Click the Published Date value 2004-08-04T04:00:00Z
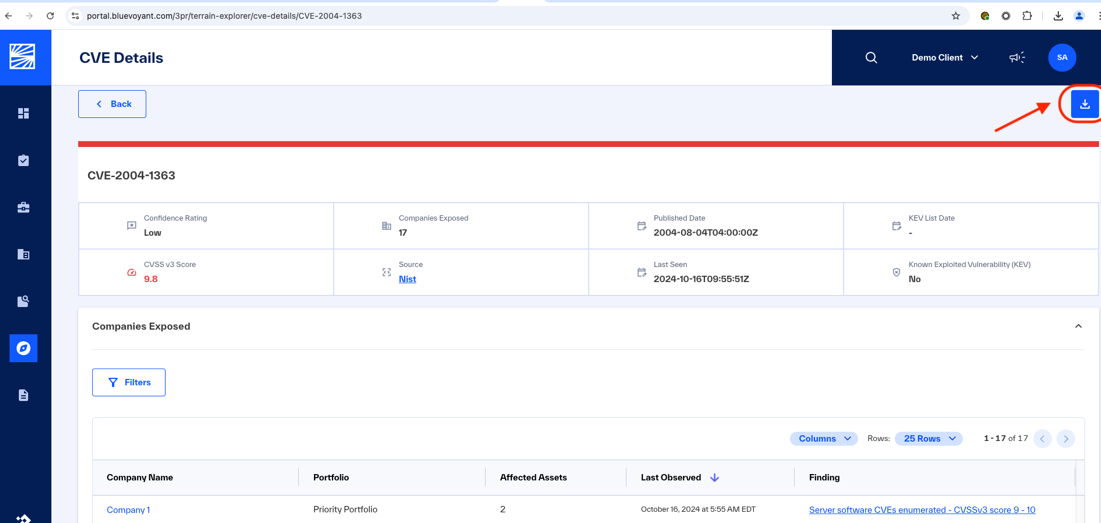Viewport: 1101px width, 523px height. click(706, 232)
